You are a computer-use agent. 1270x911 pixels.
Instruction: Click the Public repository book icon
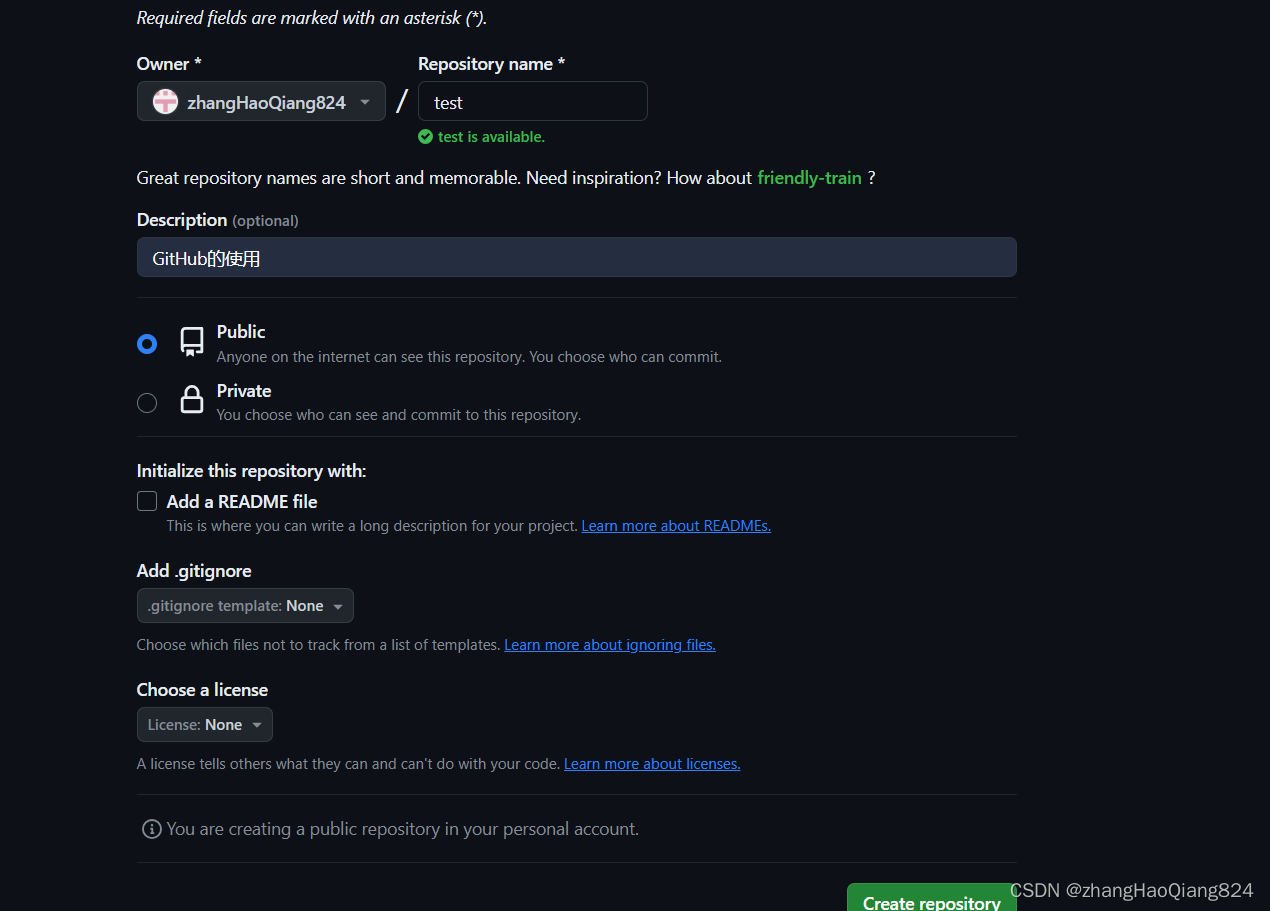[x=192, y=342]
